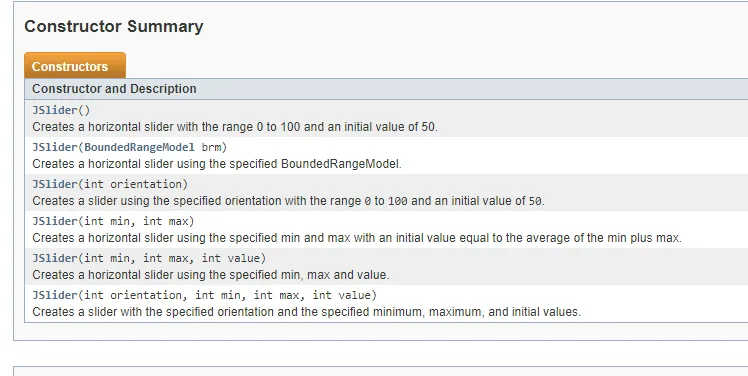Open the JSlider(int min, int max) link

click(54, 221)
